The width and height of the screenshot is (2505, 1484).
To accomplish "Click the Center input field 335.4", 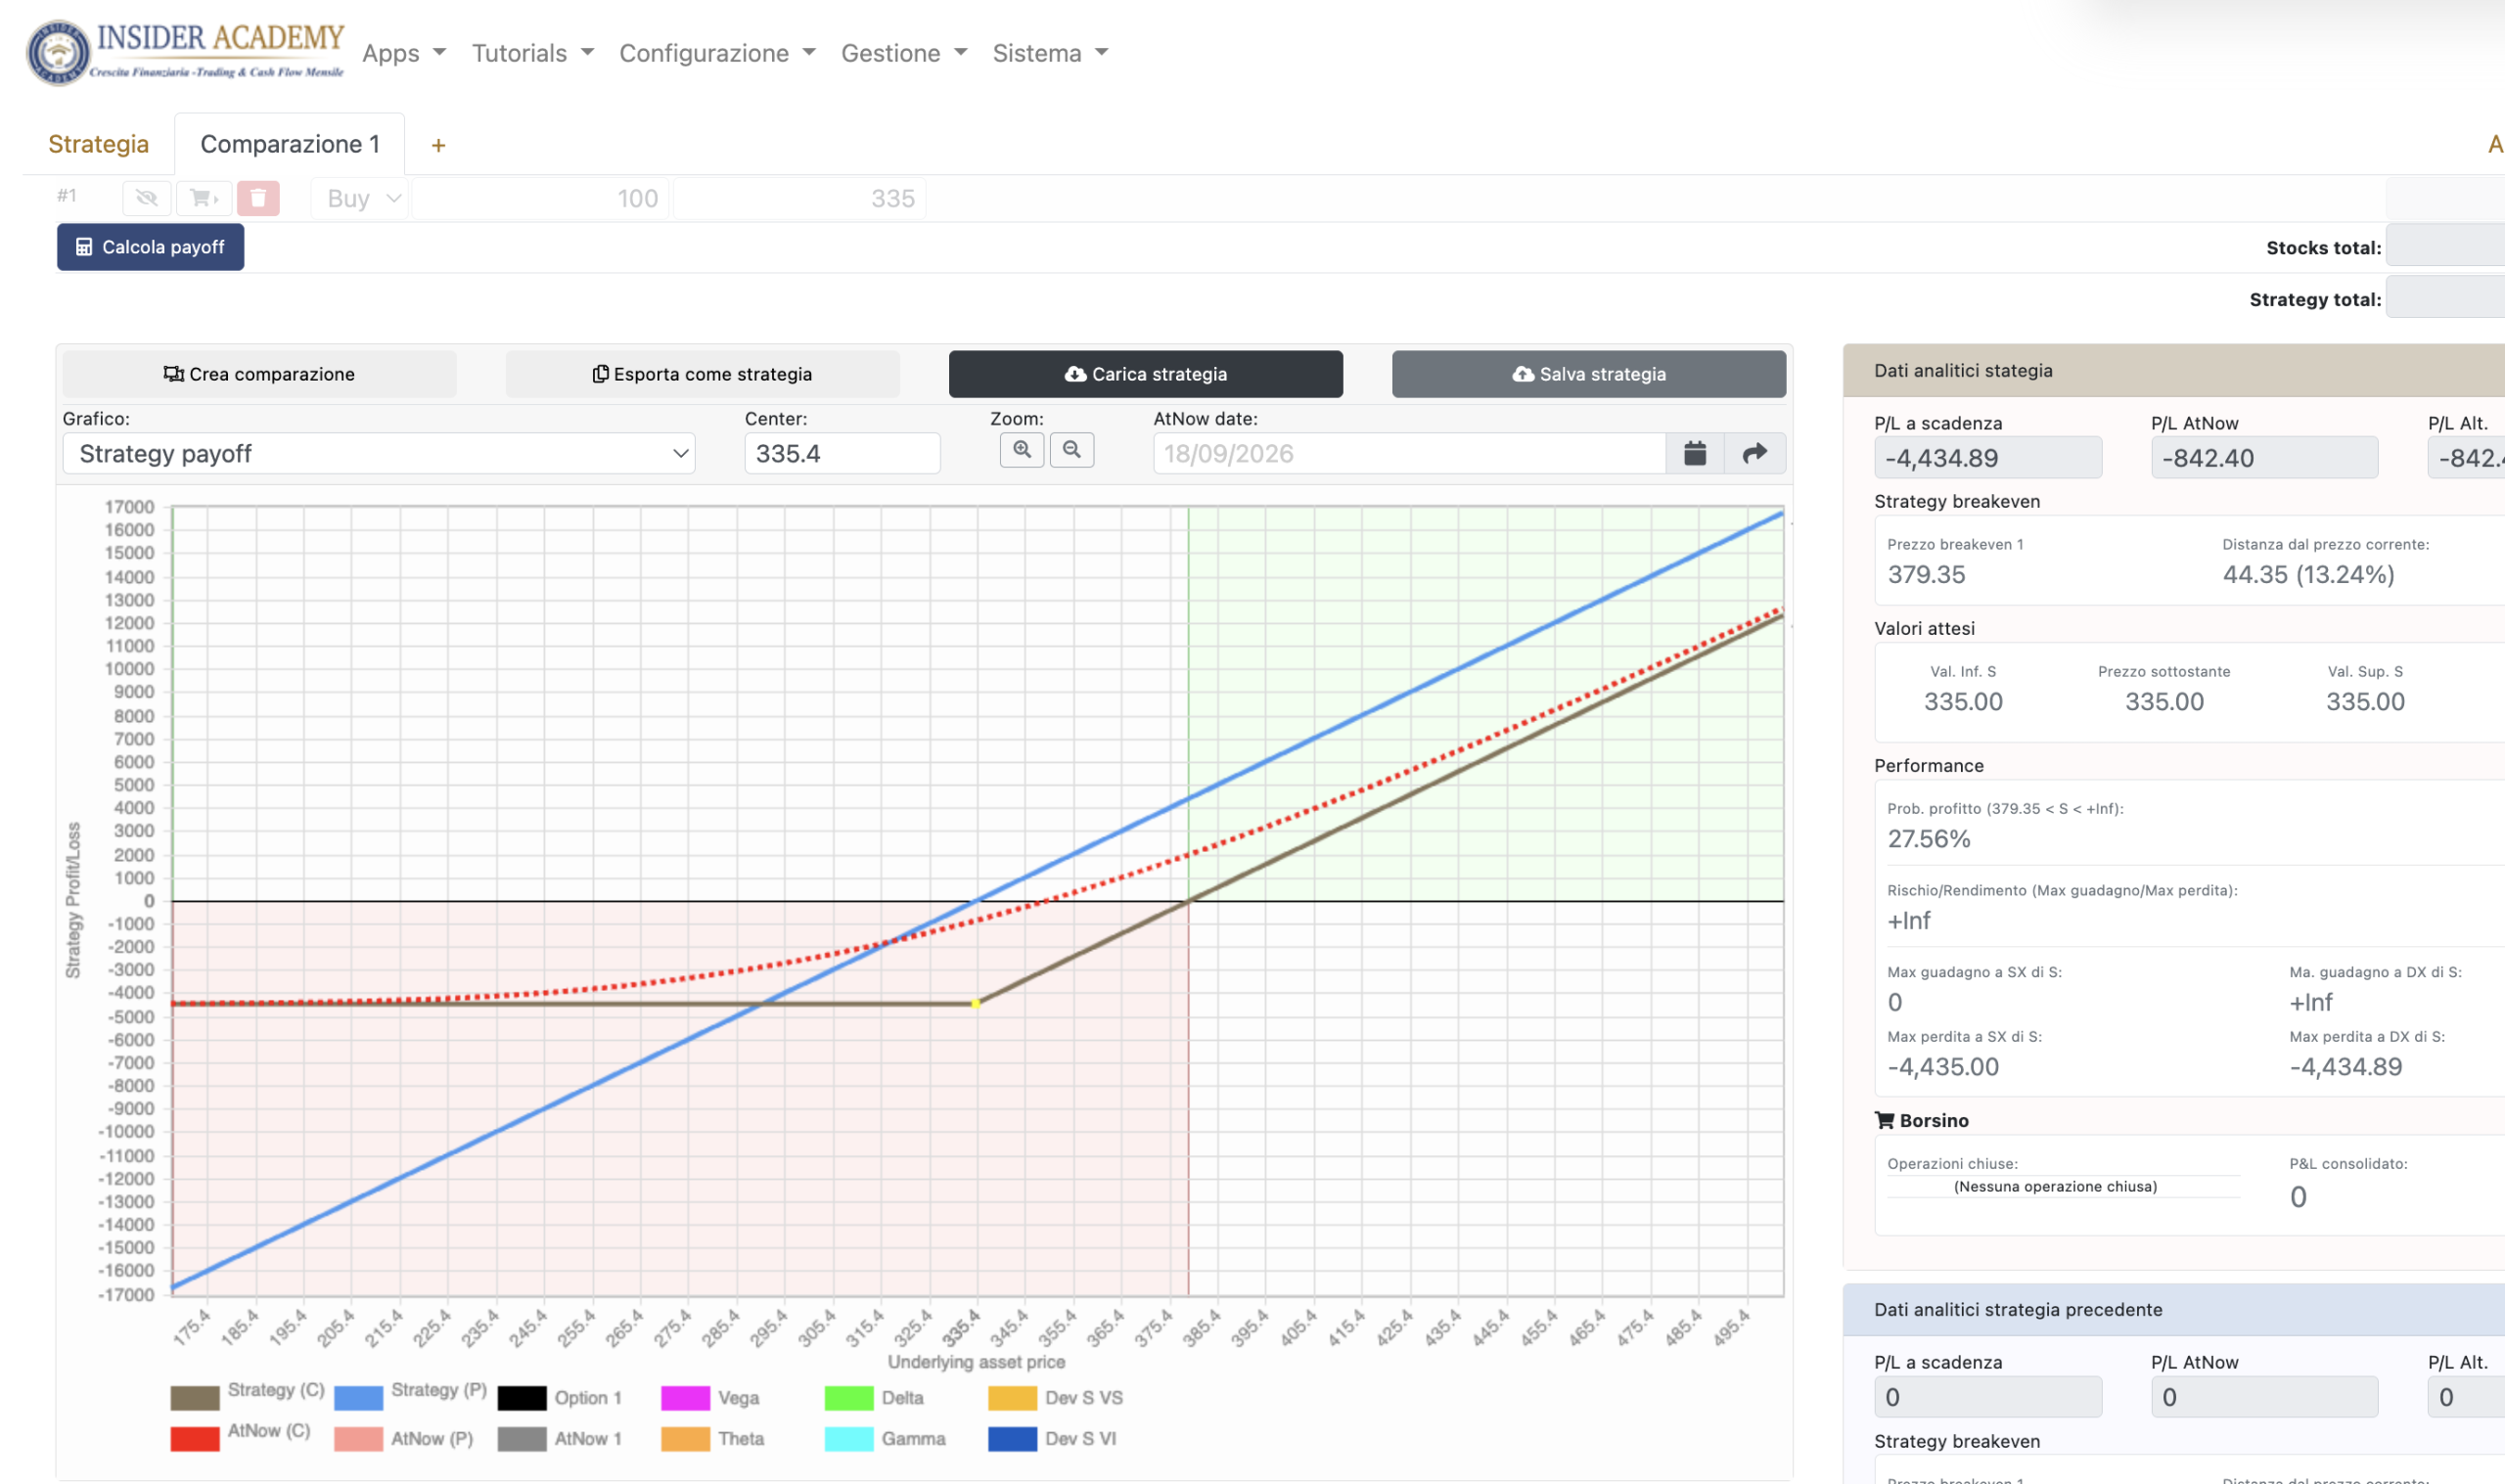I will coord(843,453).
